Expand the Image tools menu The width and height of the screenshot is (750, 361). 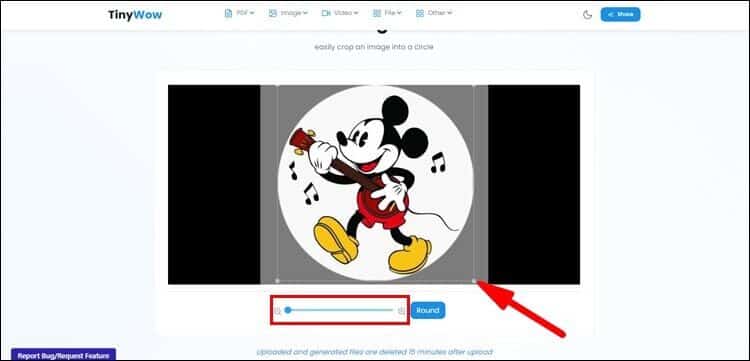click(x=288, y=13)
